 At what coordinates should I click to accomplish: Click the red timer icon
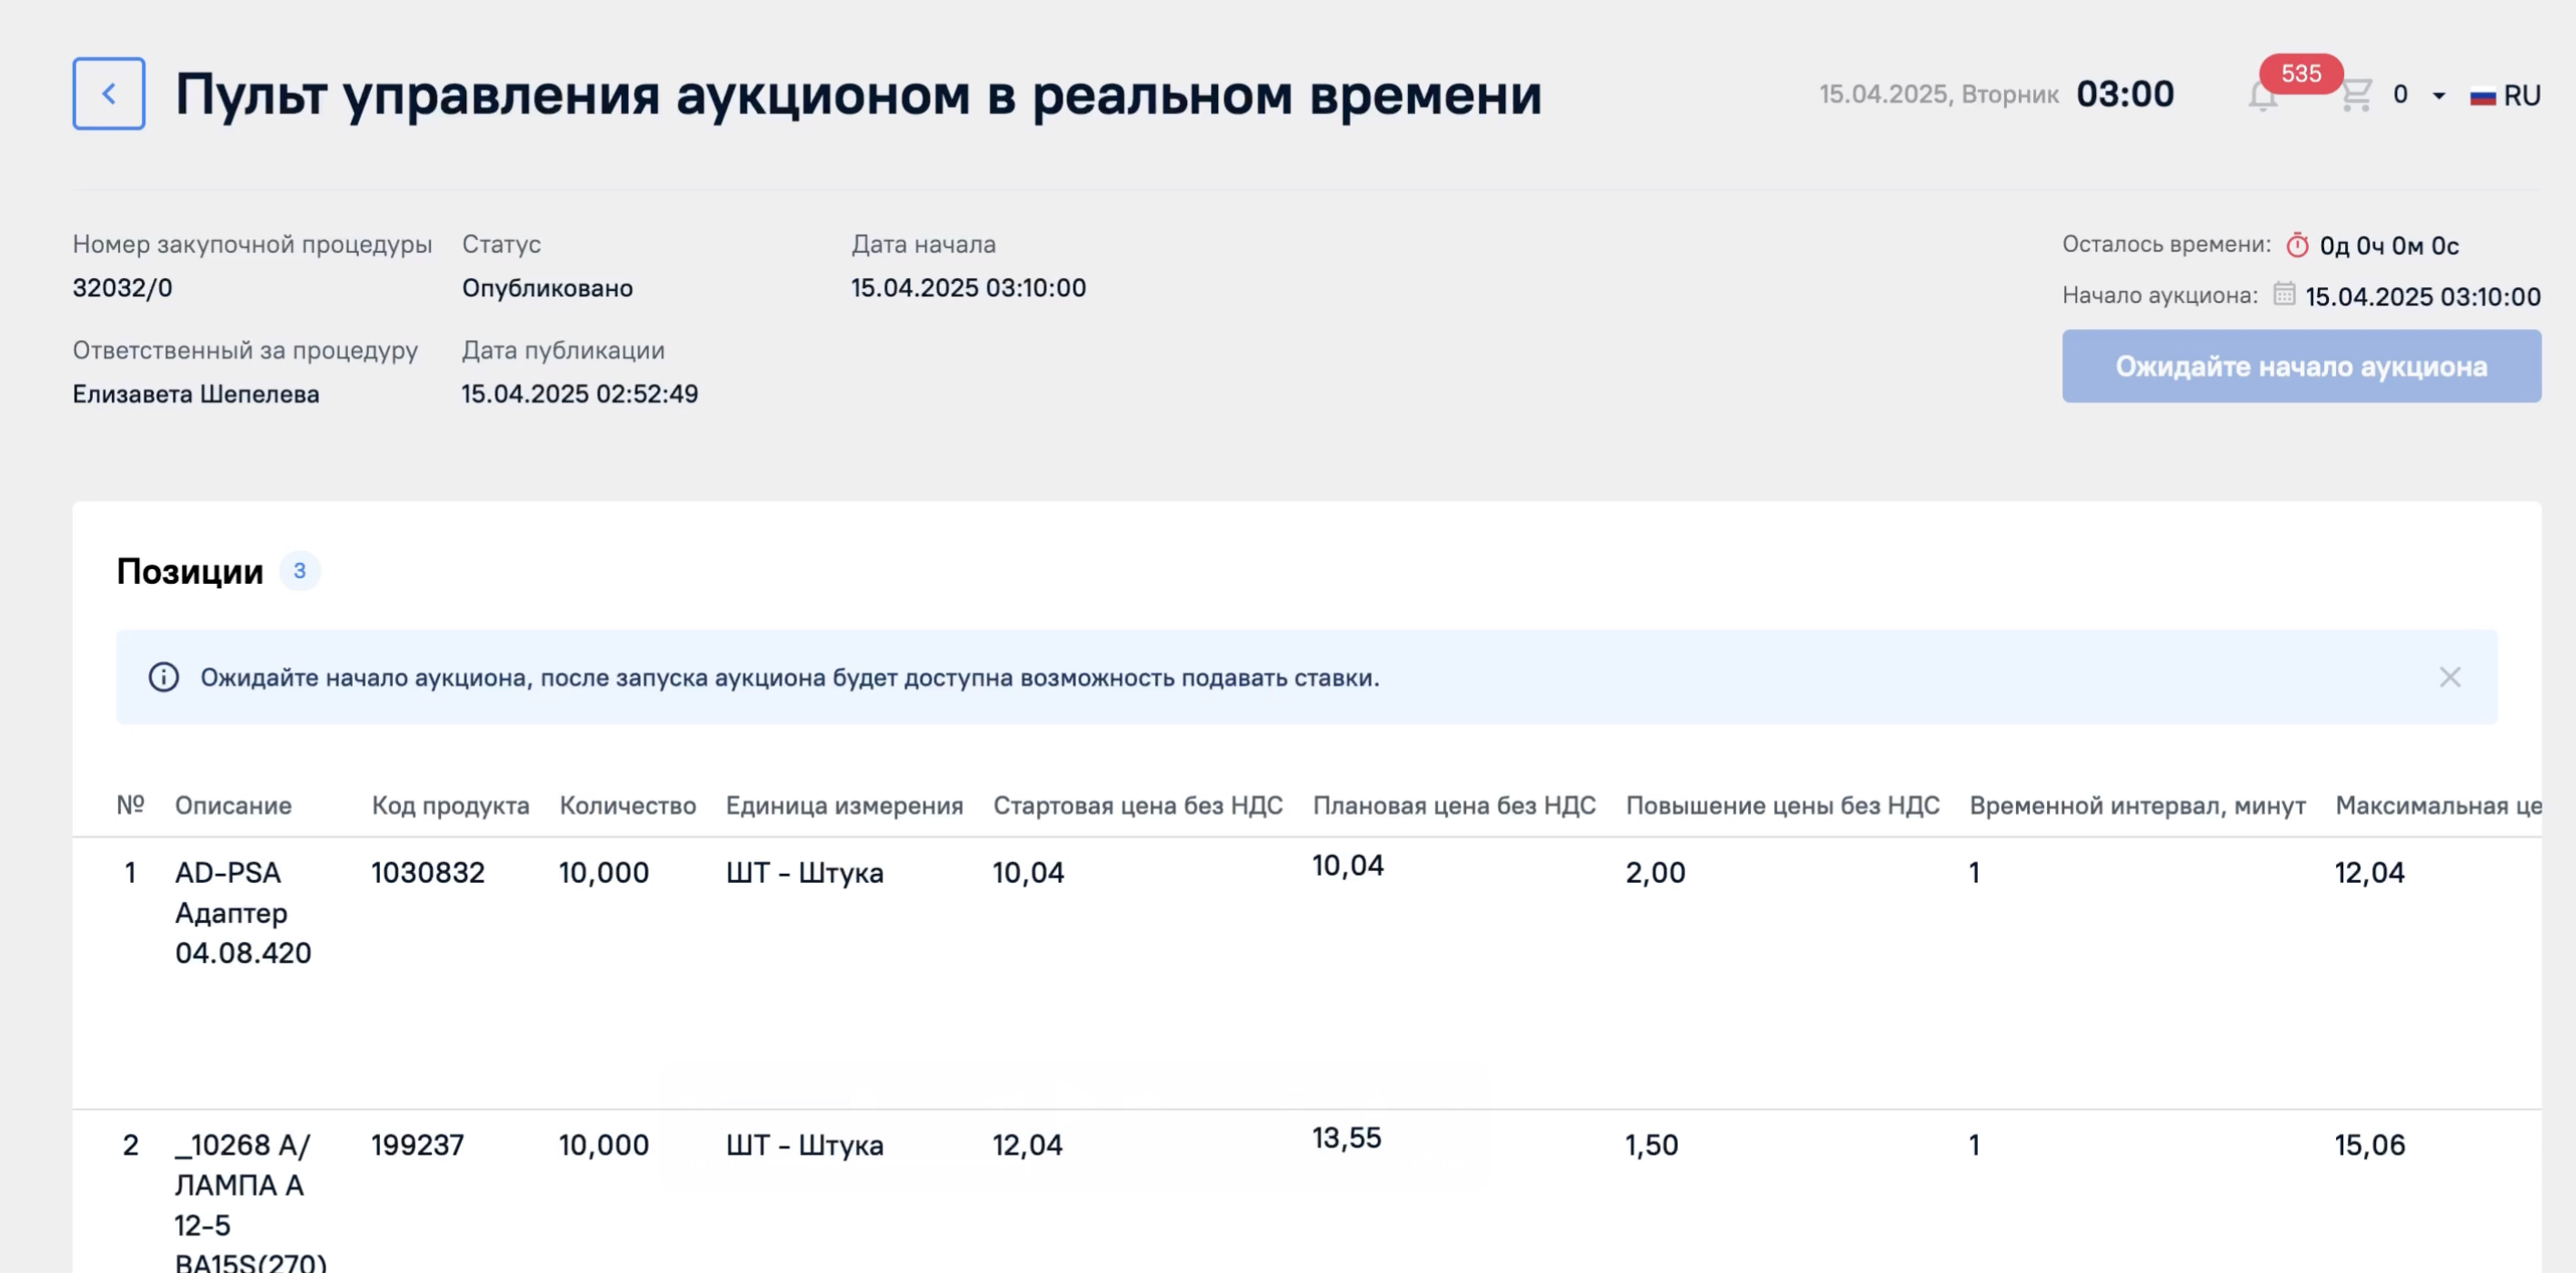click(2297, 245)
